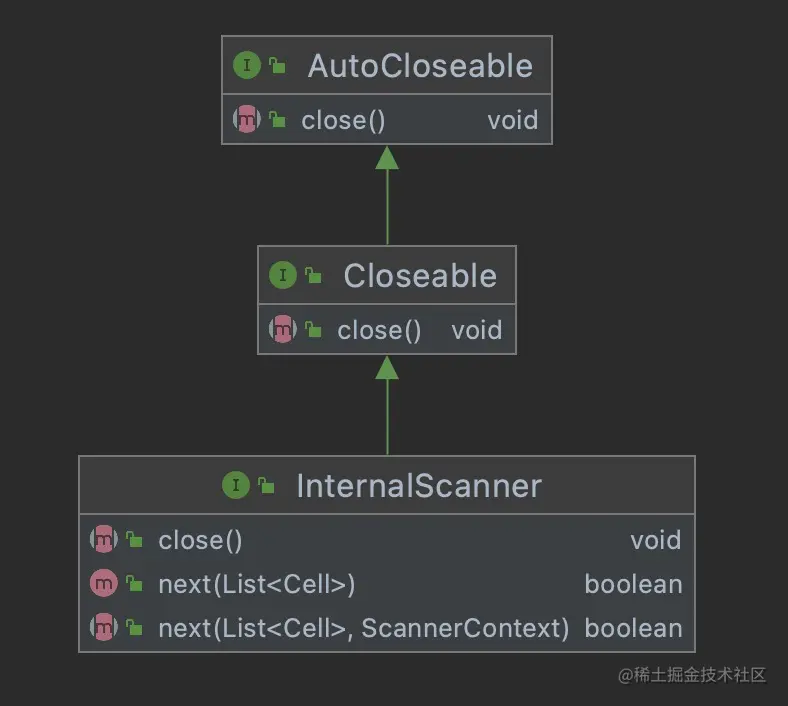Click the arrow from InternalScanner to Closeable

tap(387, 410)
